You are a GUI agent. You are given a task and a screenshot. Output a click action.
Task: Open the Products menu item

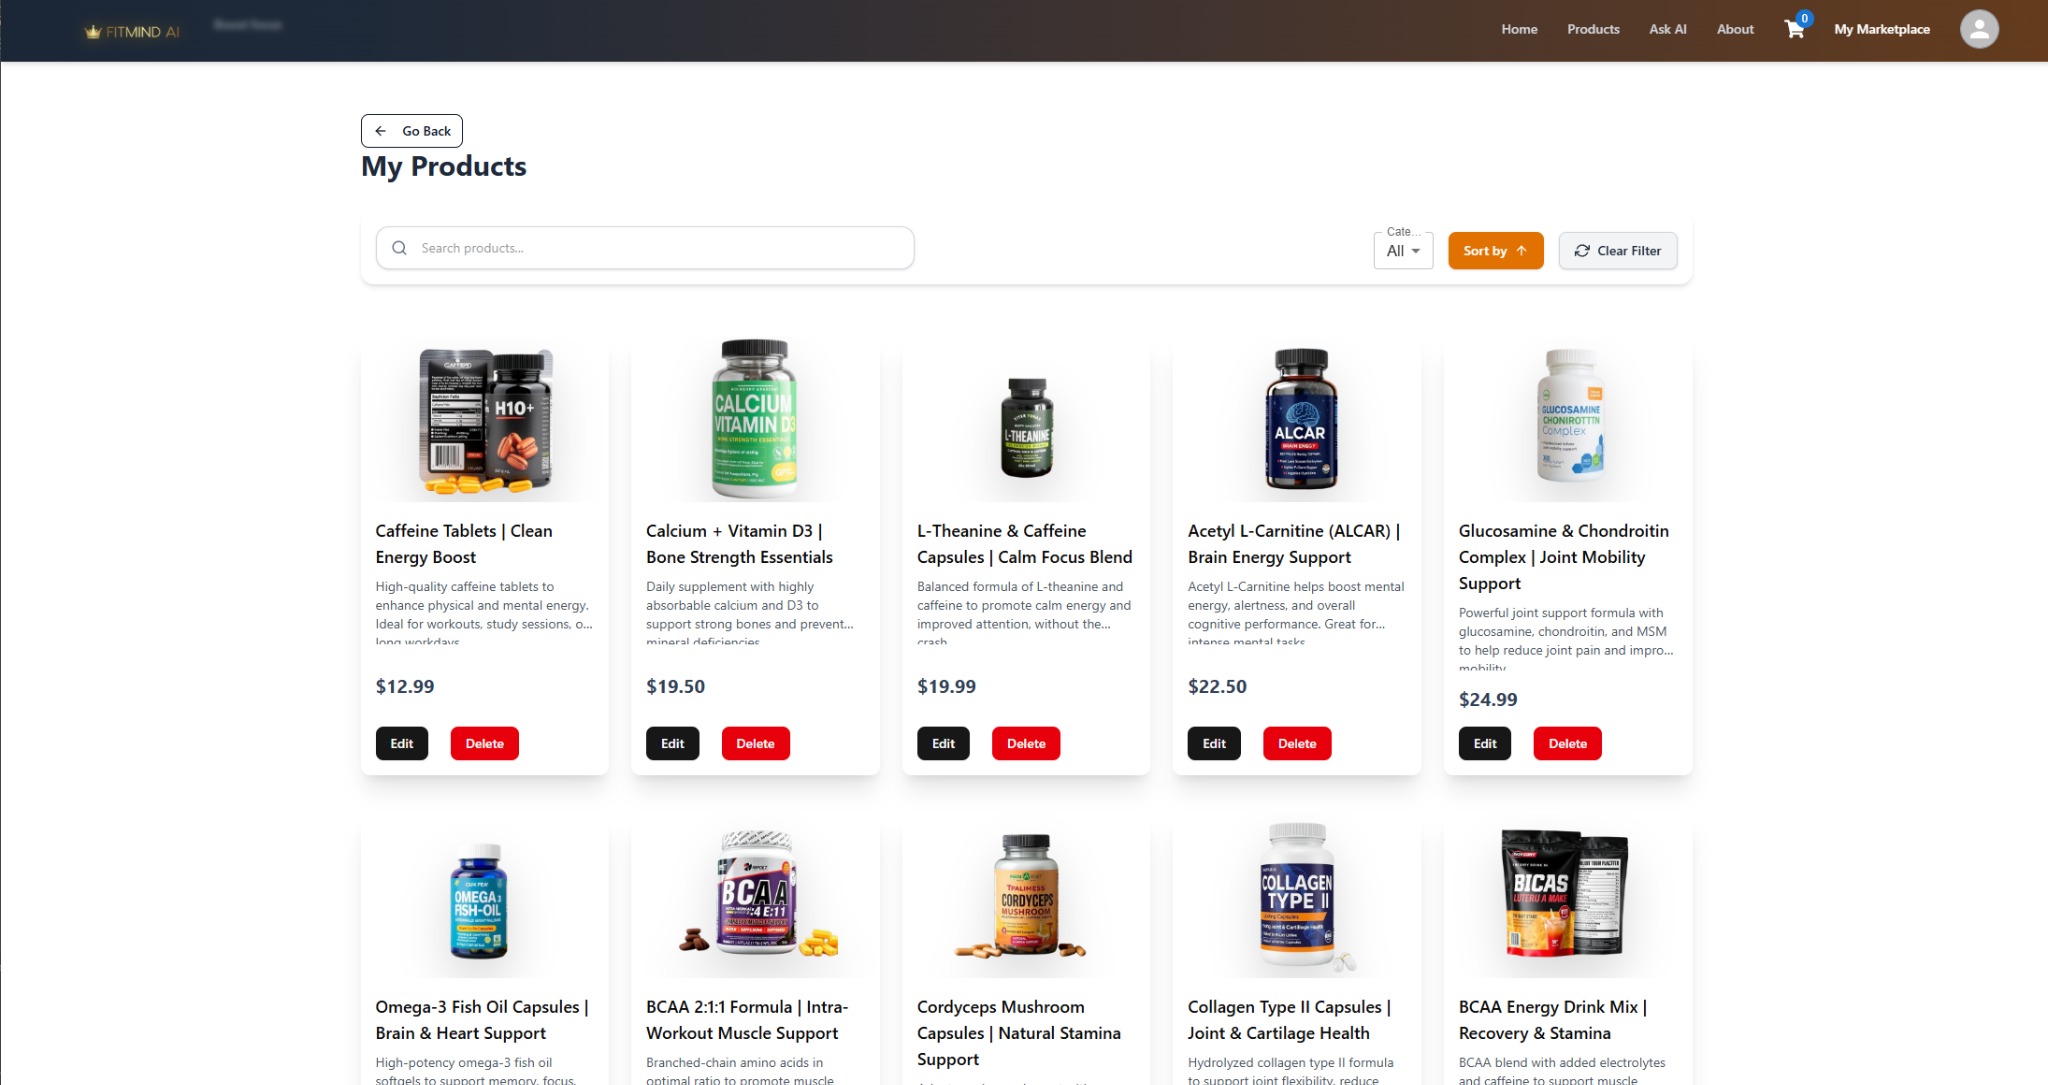1593,29
